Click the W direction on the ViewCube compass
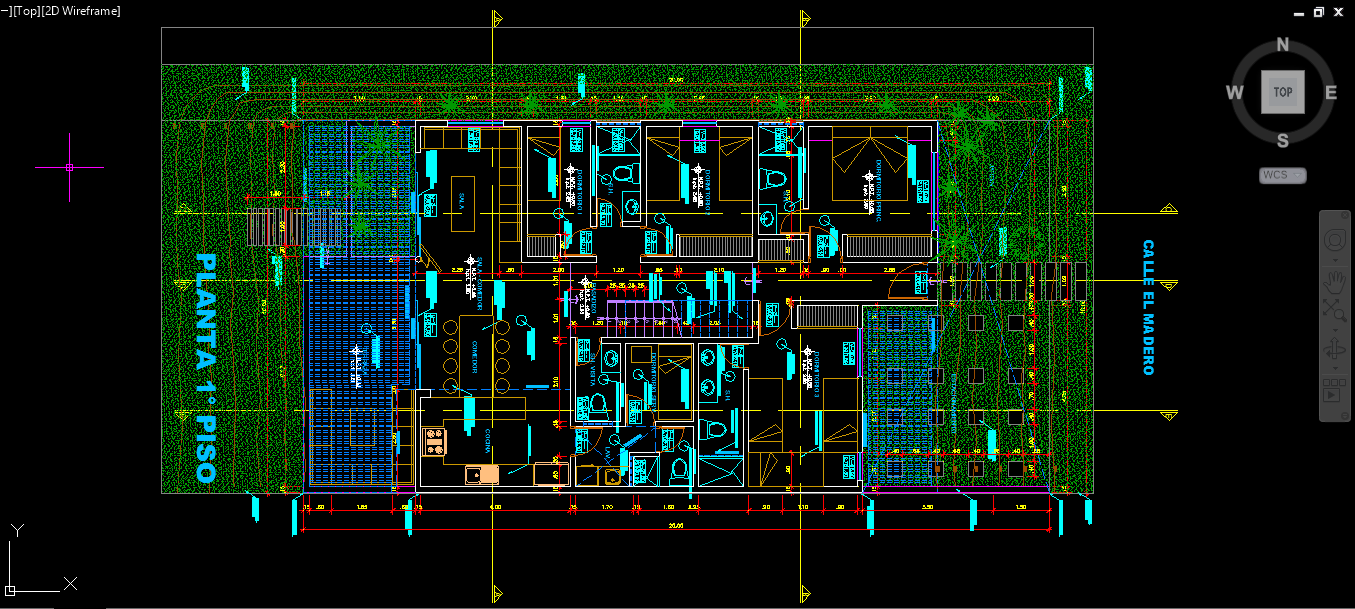 [x=1236, y=91]
